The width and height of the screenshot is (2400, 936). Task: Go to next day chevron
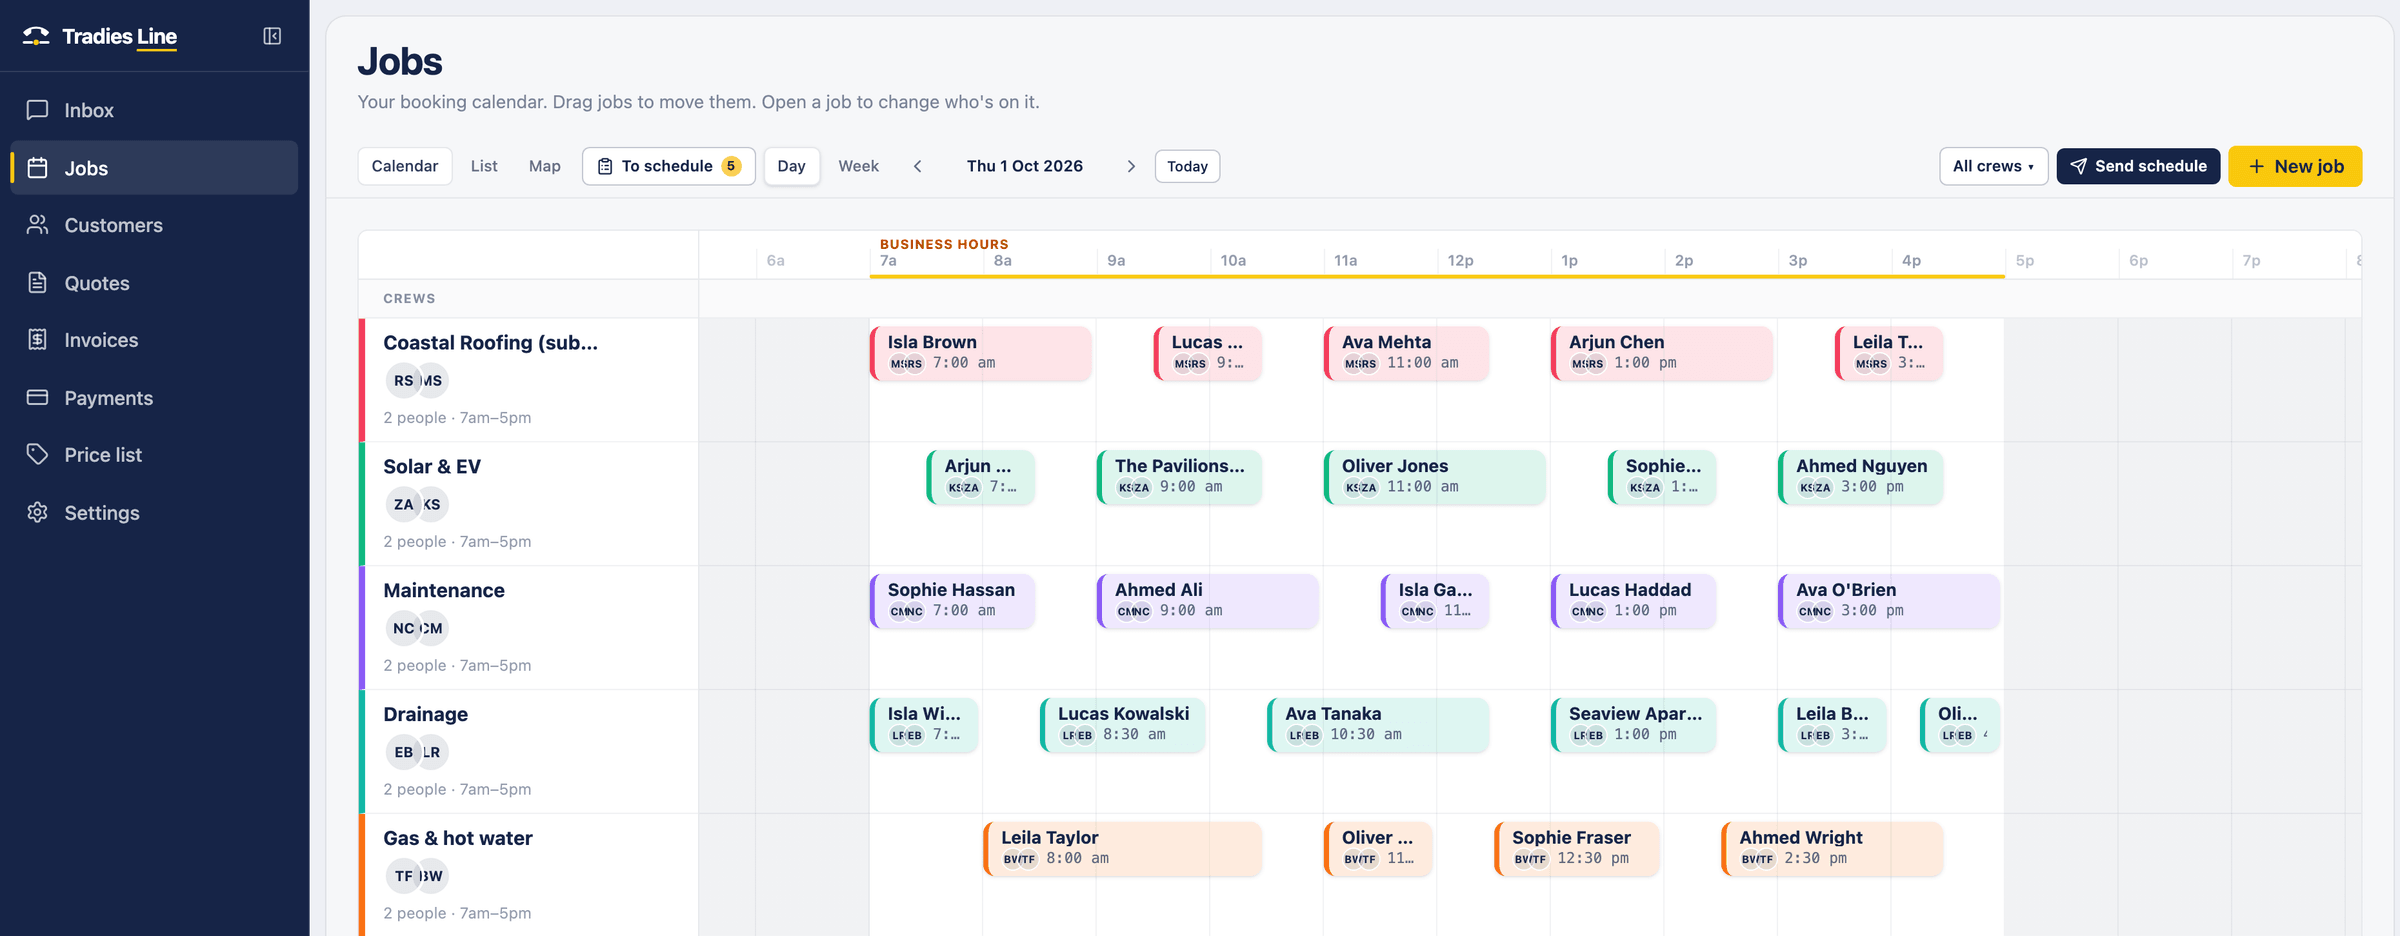pyautogui.click(x=1131, y=166)
